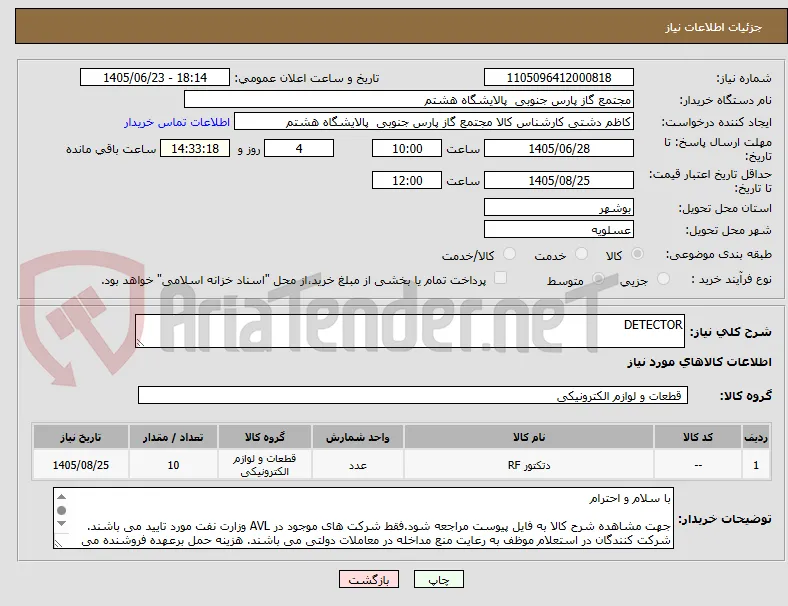788x606 pixels.
Task: Click the need number field 1105096412000818
Action: coord(559,77)
